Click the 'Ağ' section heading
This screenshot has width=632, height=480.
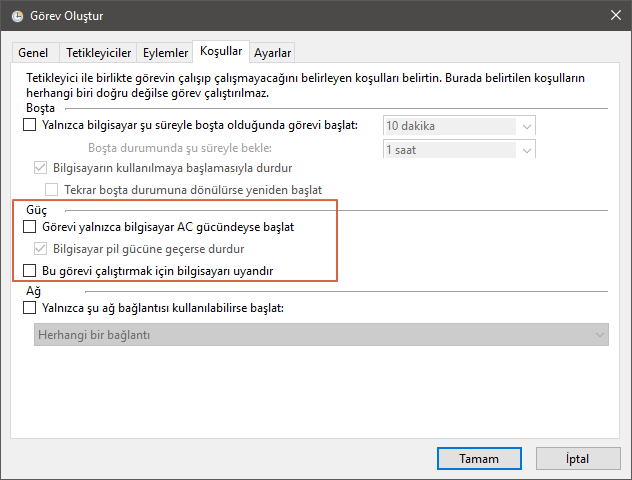[x=33, y=291]
